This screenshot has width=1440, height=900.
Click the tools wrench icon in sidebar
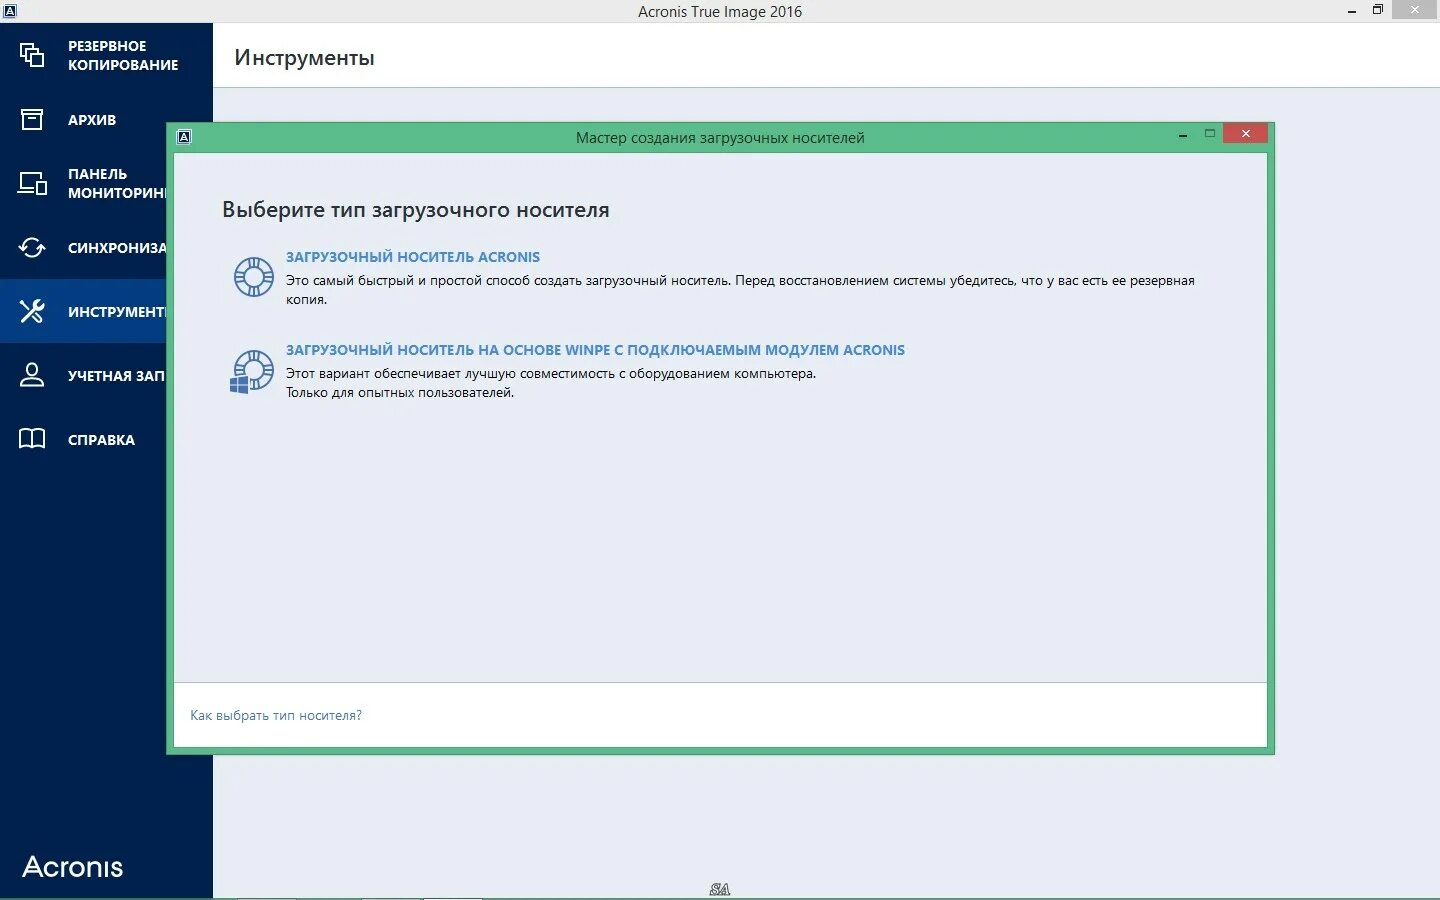32,311
